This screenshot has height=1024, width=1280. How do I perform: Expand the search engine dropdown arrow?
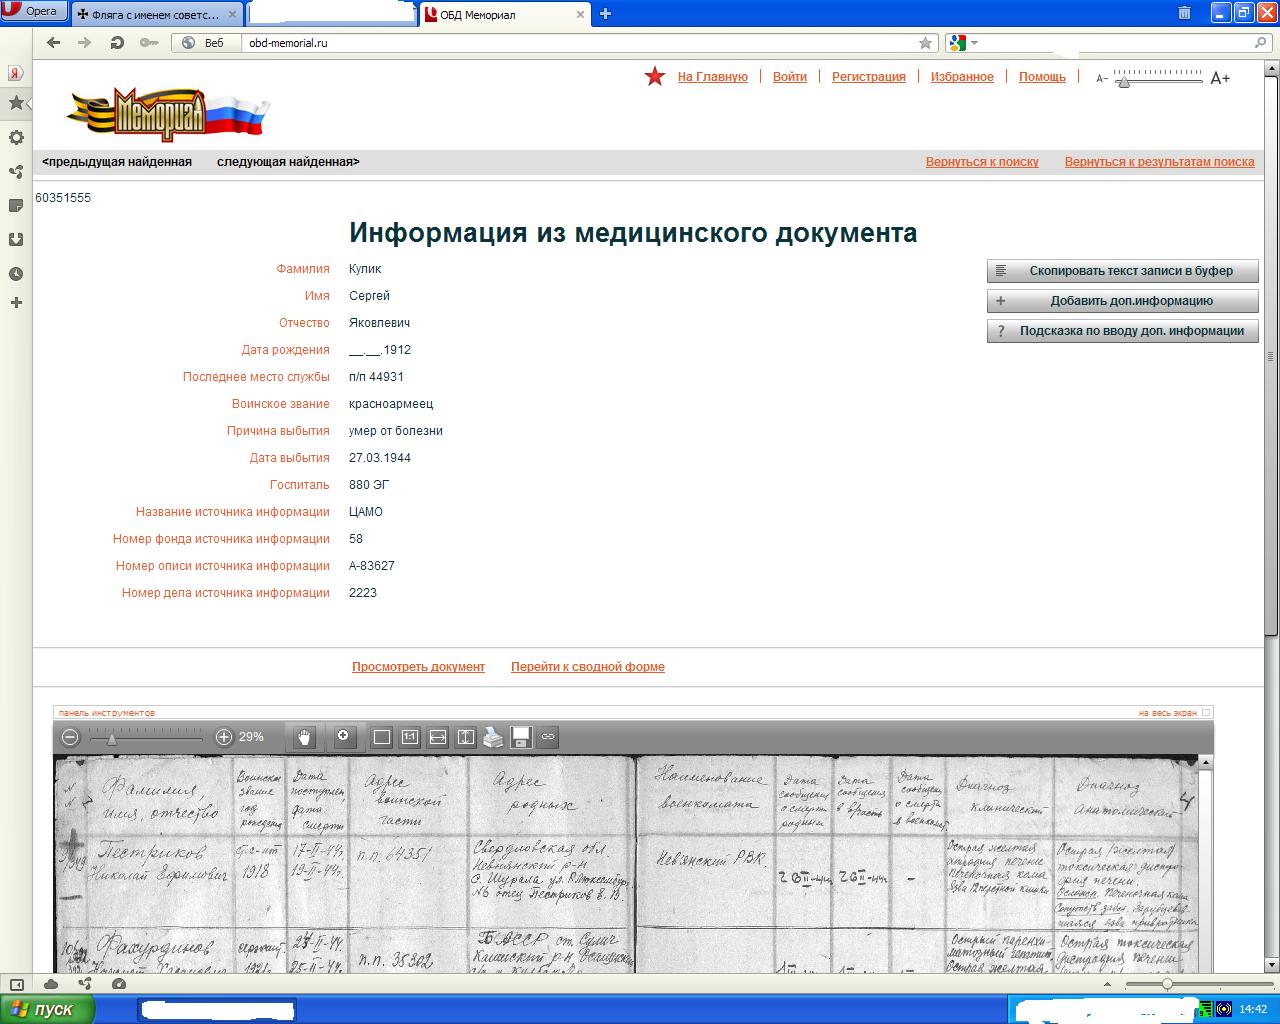(974, 43)
